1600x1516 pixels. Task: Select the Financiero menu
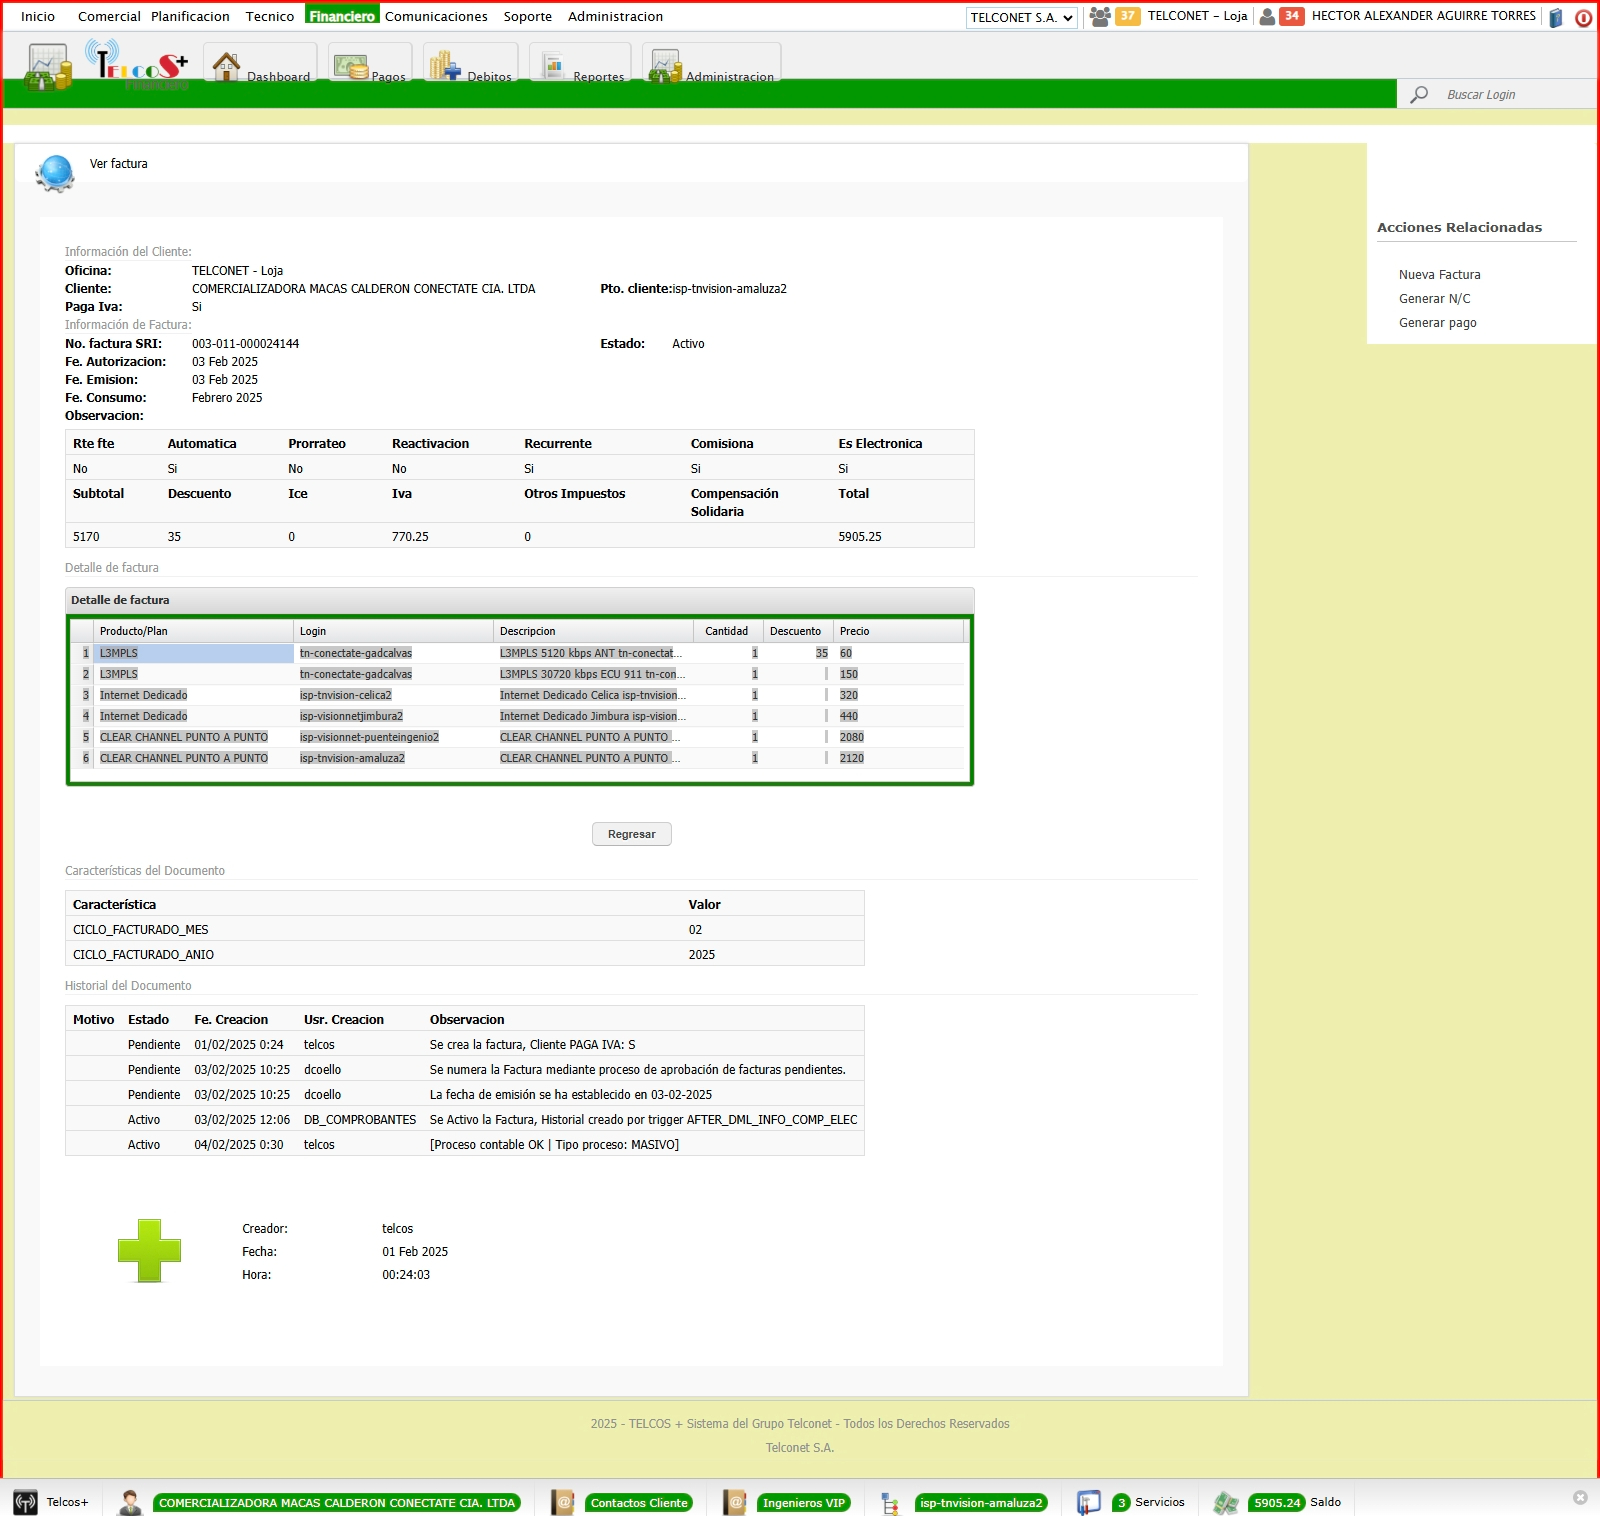tap(342, 16)
